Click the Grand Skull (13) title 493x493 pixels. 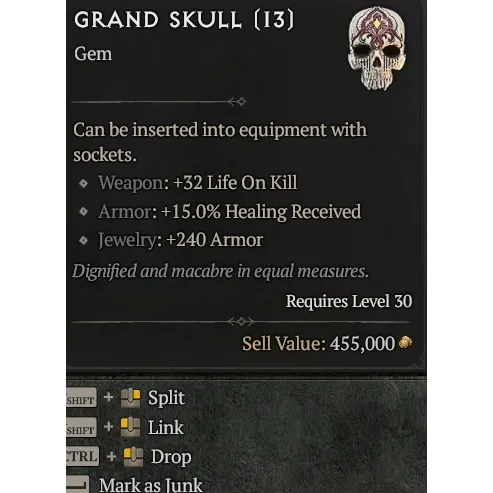tap(184, 20)
